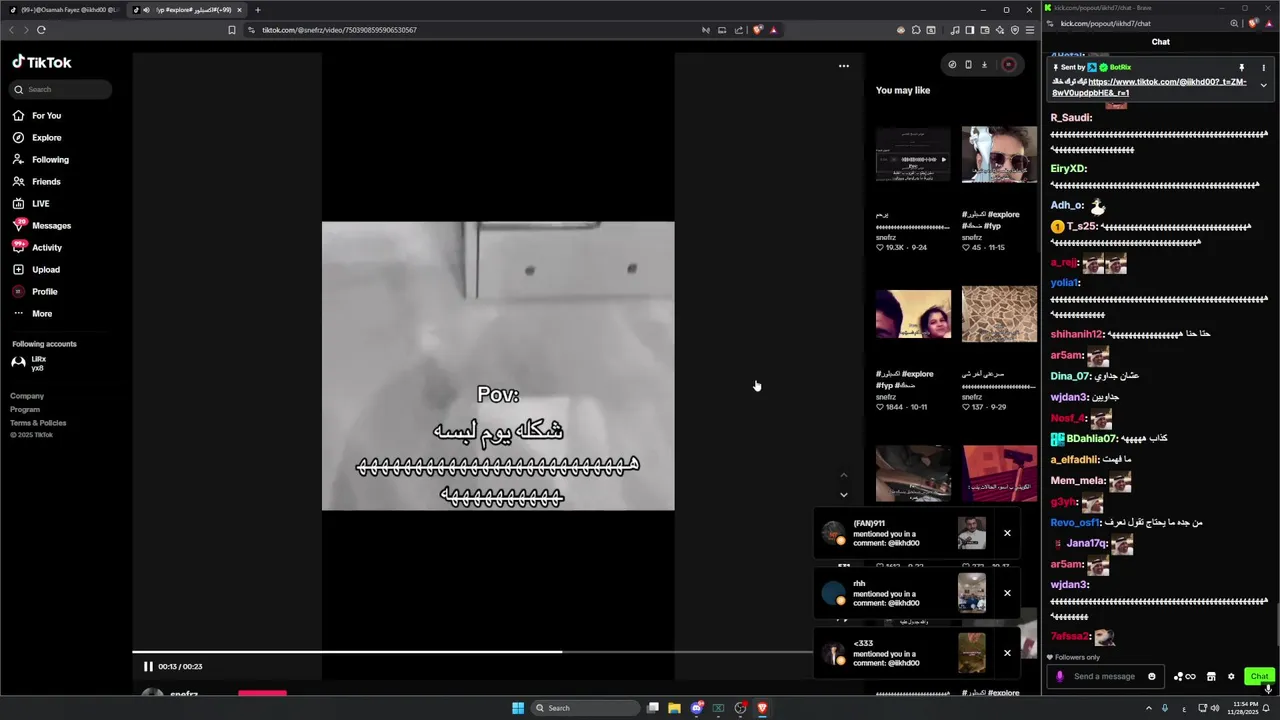Click the compass icon in top-right pill
1280x720 pixels.
(x=952, y=65)
